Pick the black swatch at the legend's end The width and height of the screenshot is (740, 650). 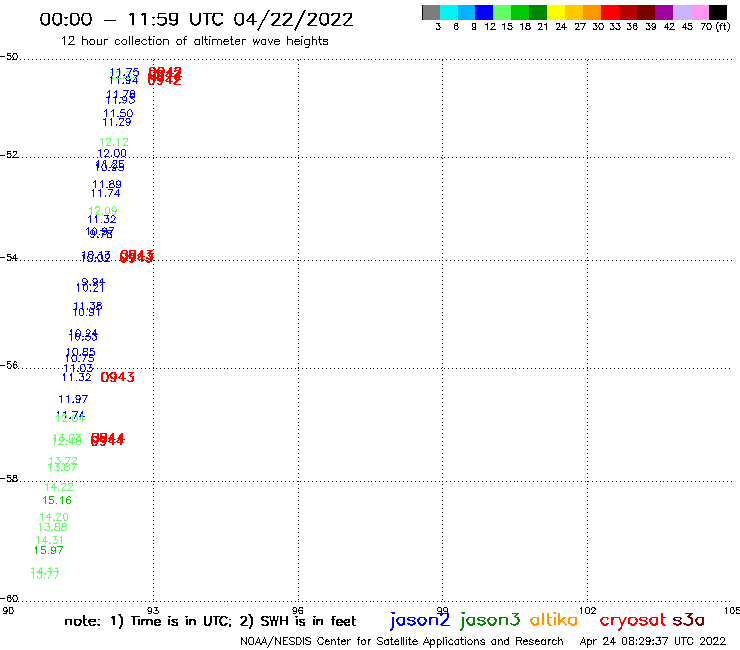[x=718, y=12]
